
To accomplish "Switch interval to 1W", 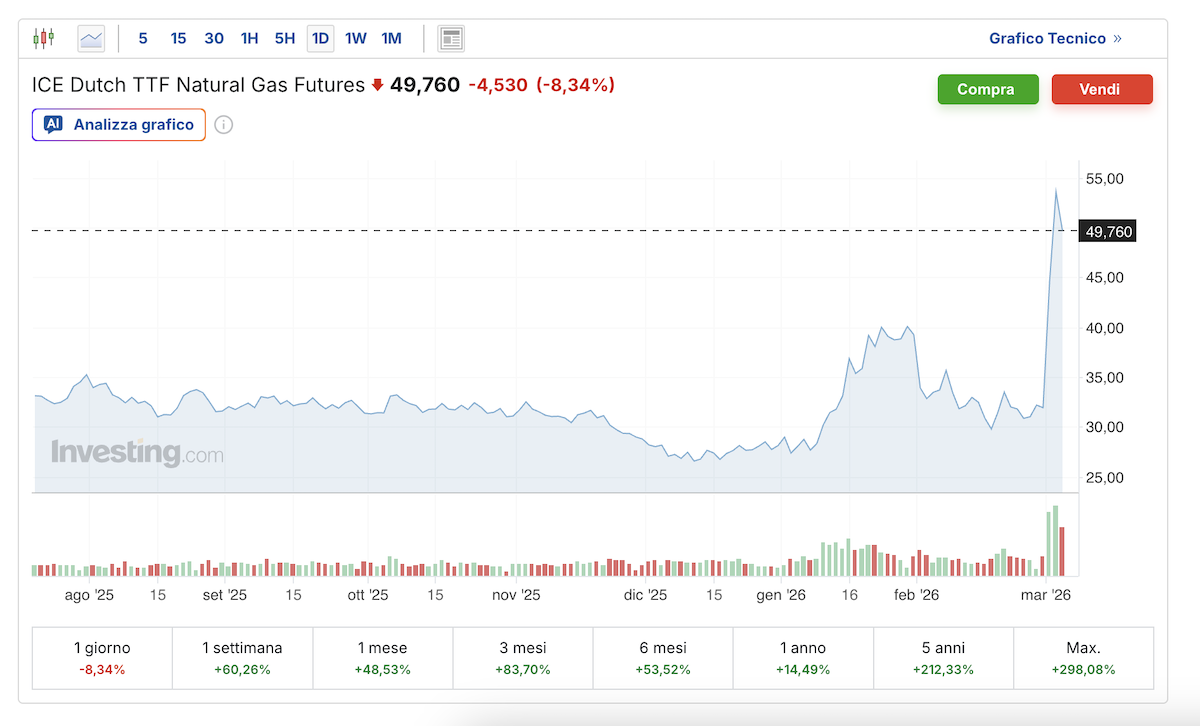I will point(355,39).
